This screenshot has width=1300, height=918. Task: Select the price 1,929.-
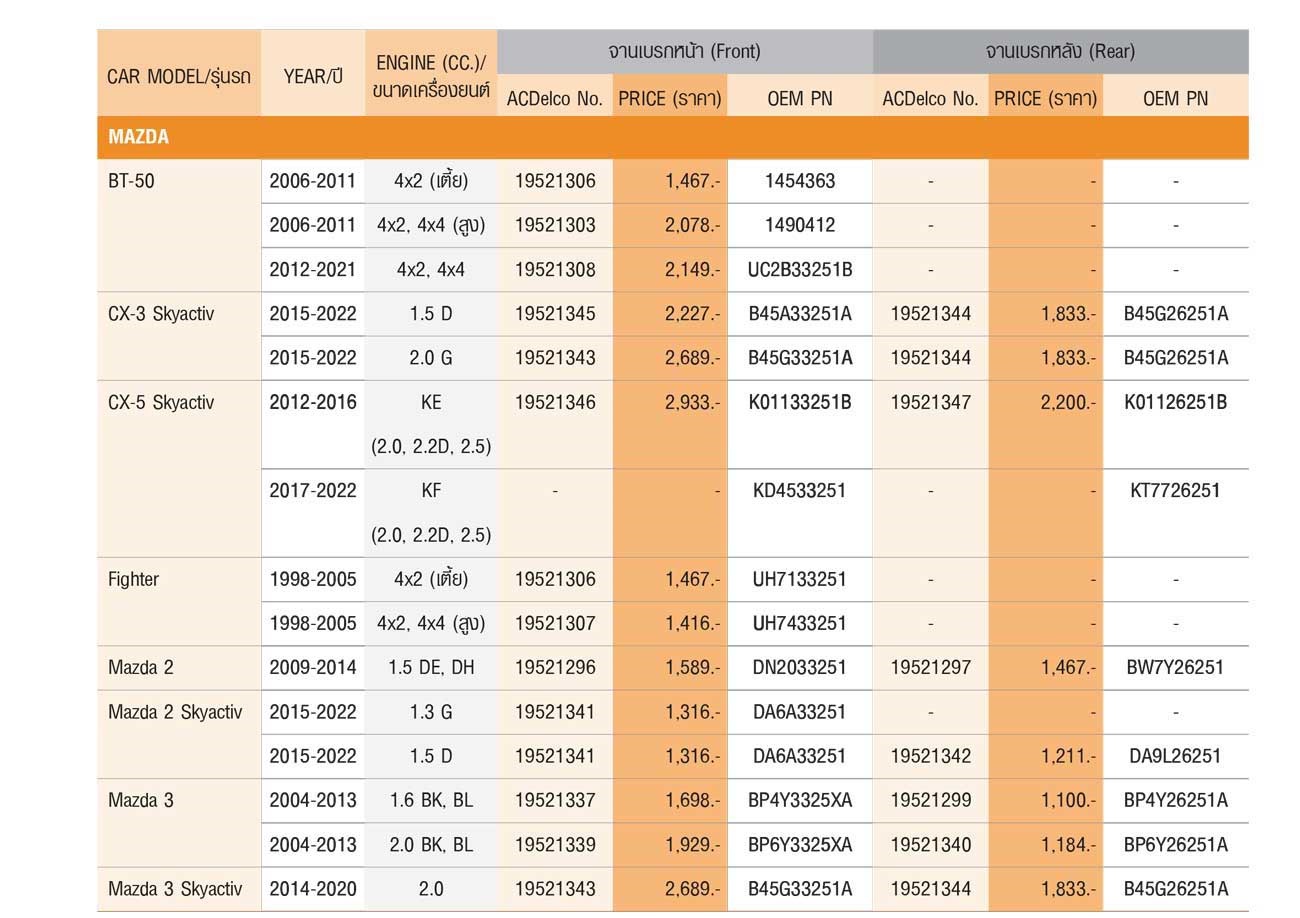[x=692, y=845]
